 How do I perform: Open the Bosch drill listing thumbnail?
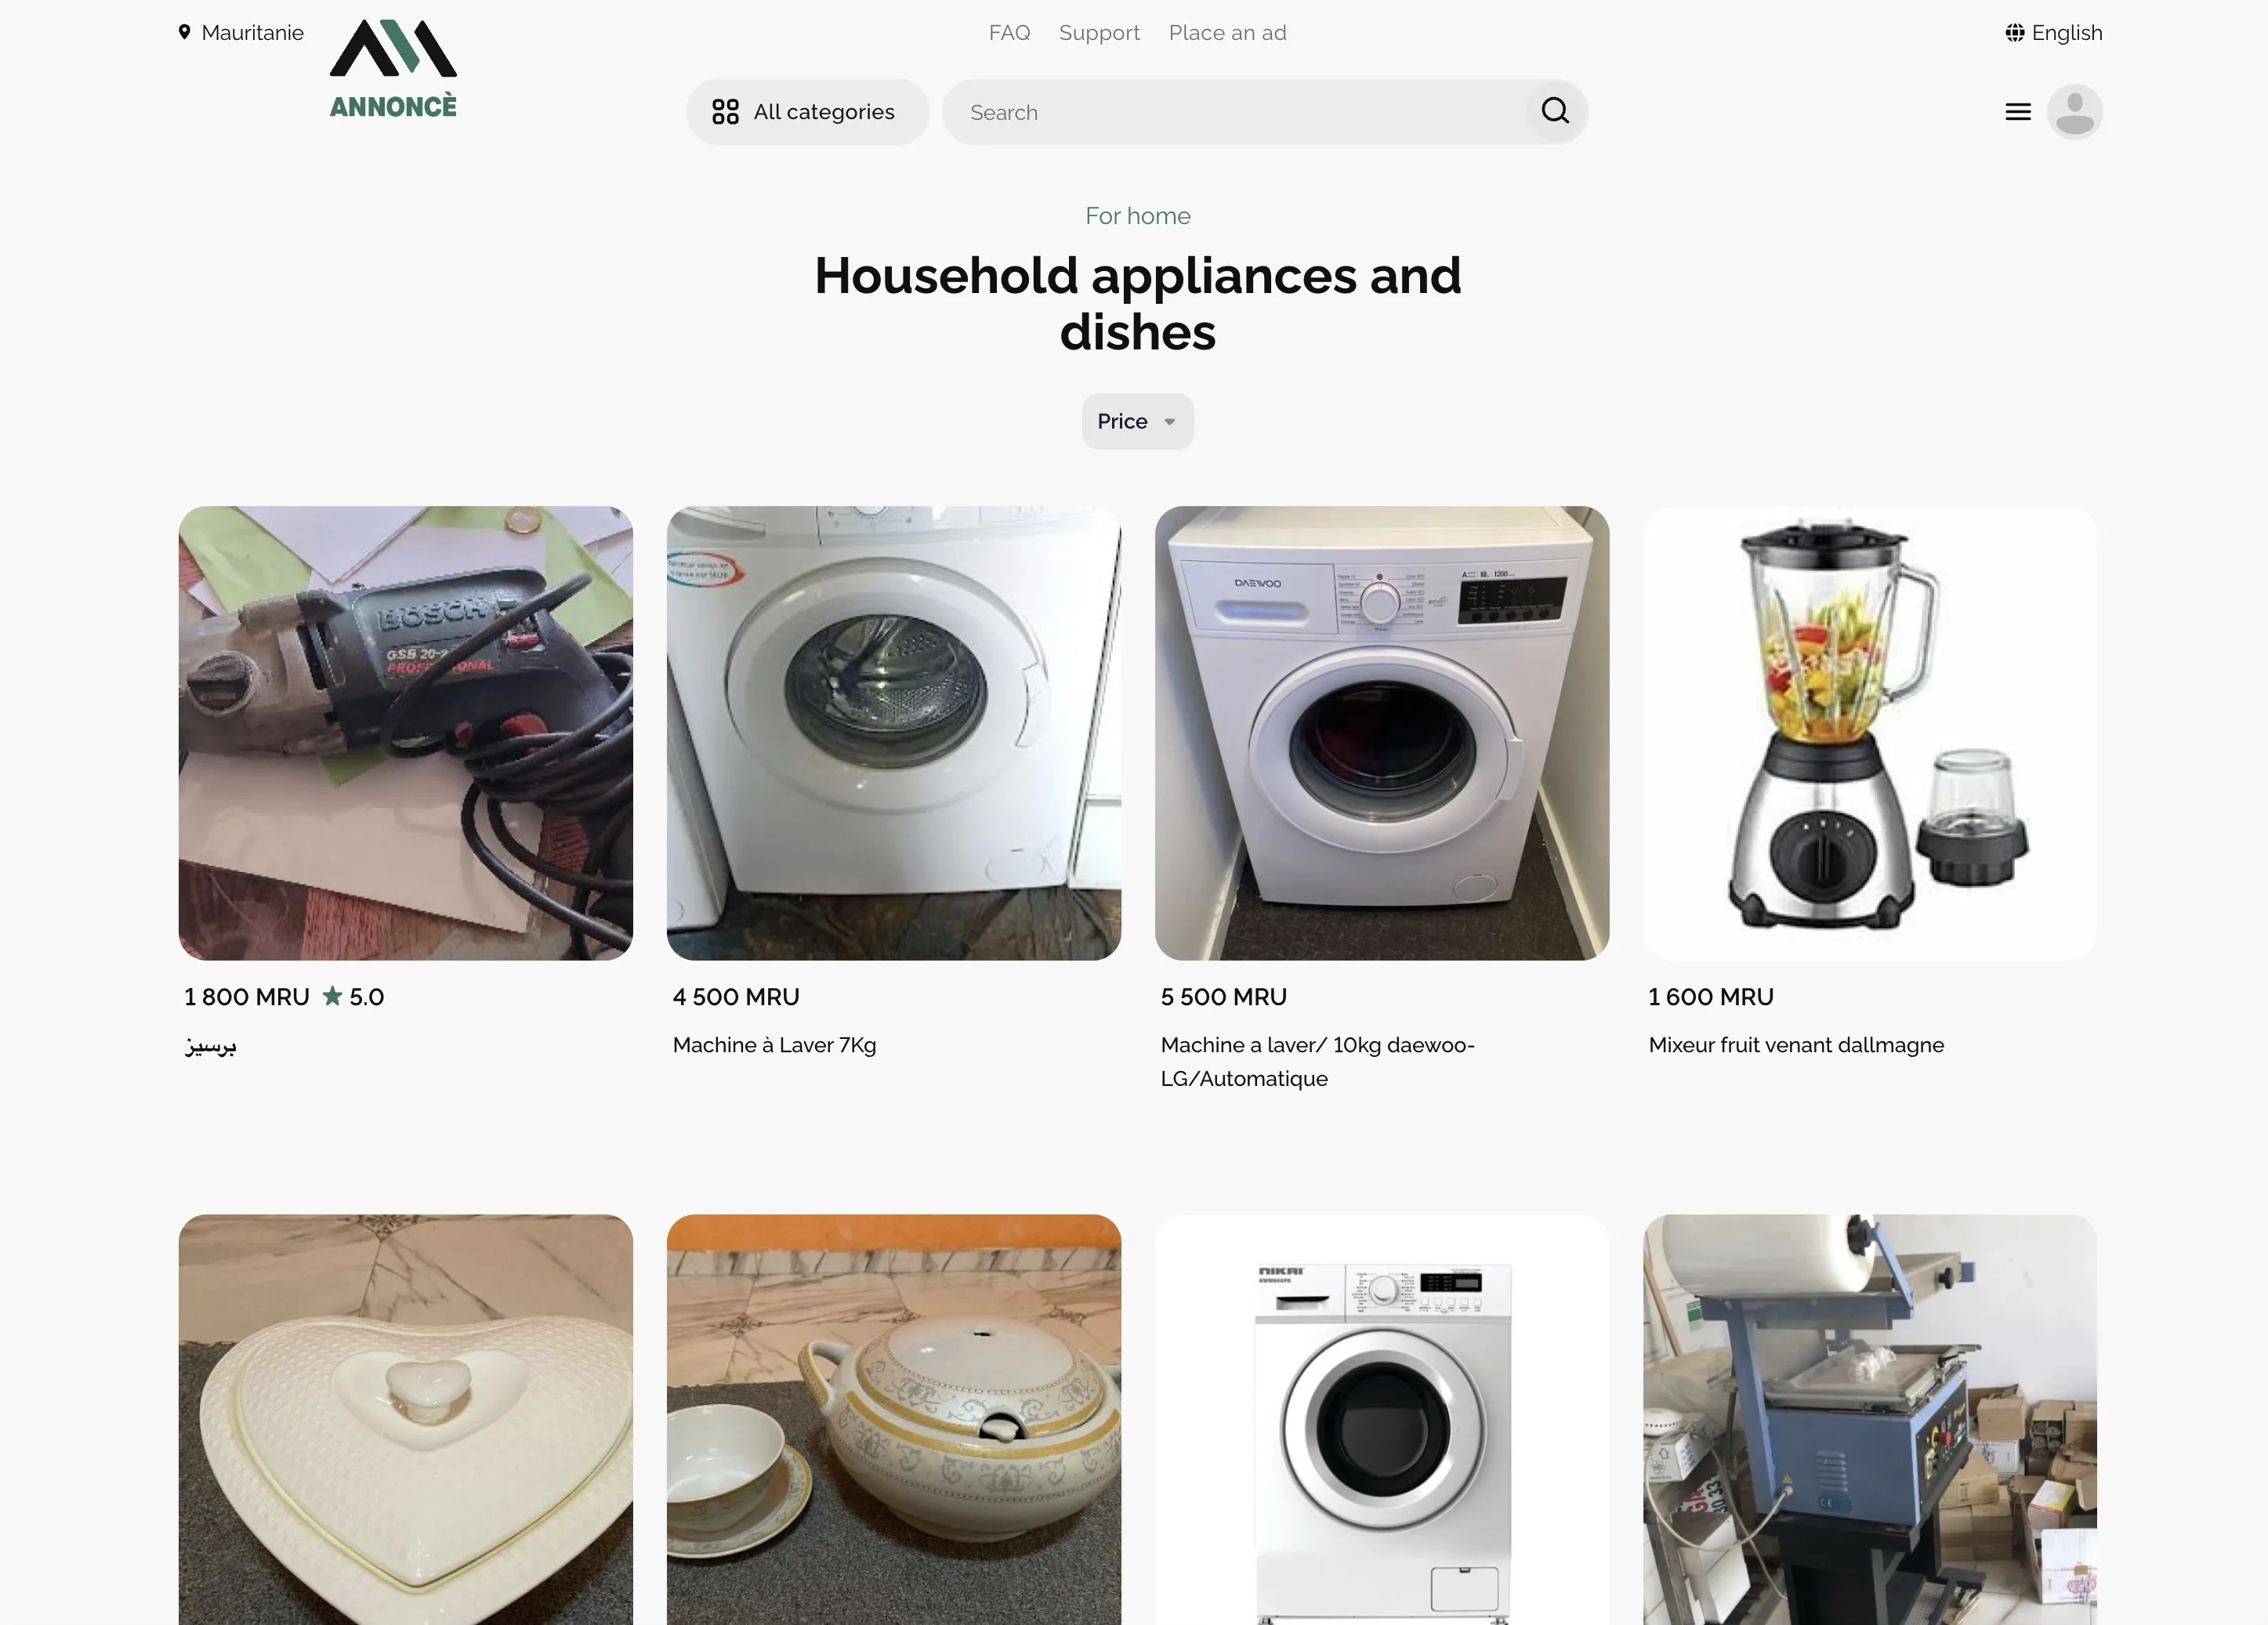(406, 733)
